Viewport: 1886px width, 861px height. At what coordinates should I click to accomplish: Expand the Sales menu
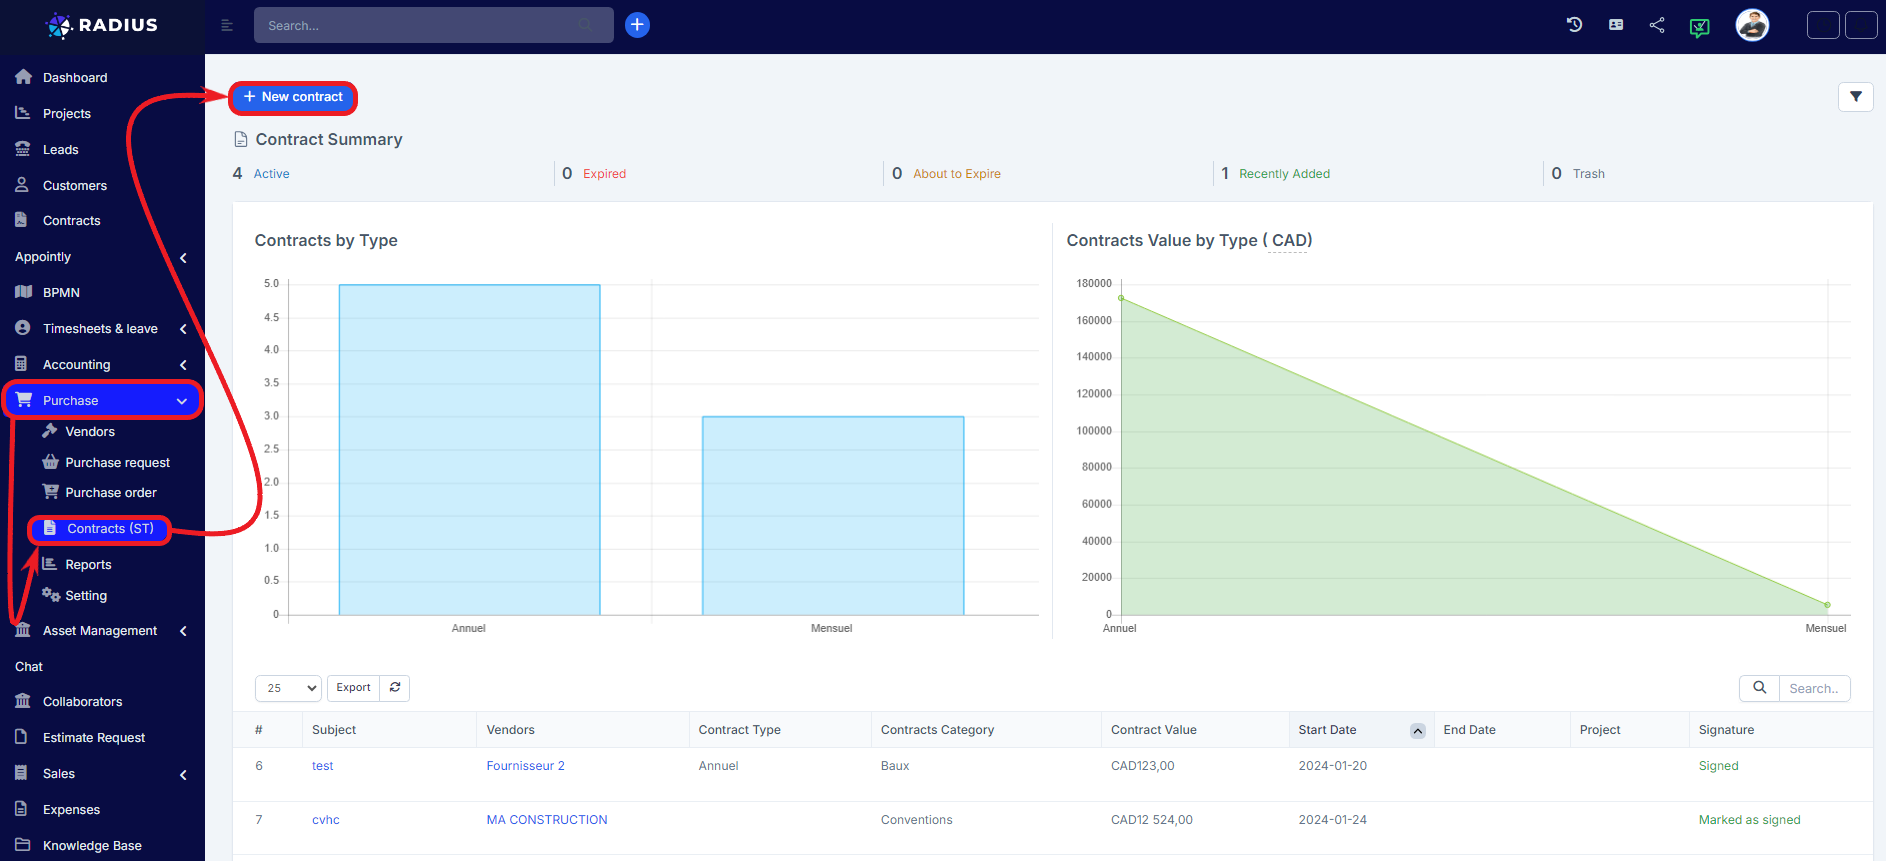point(100,774)
